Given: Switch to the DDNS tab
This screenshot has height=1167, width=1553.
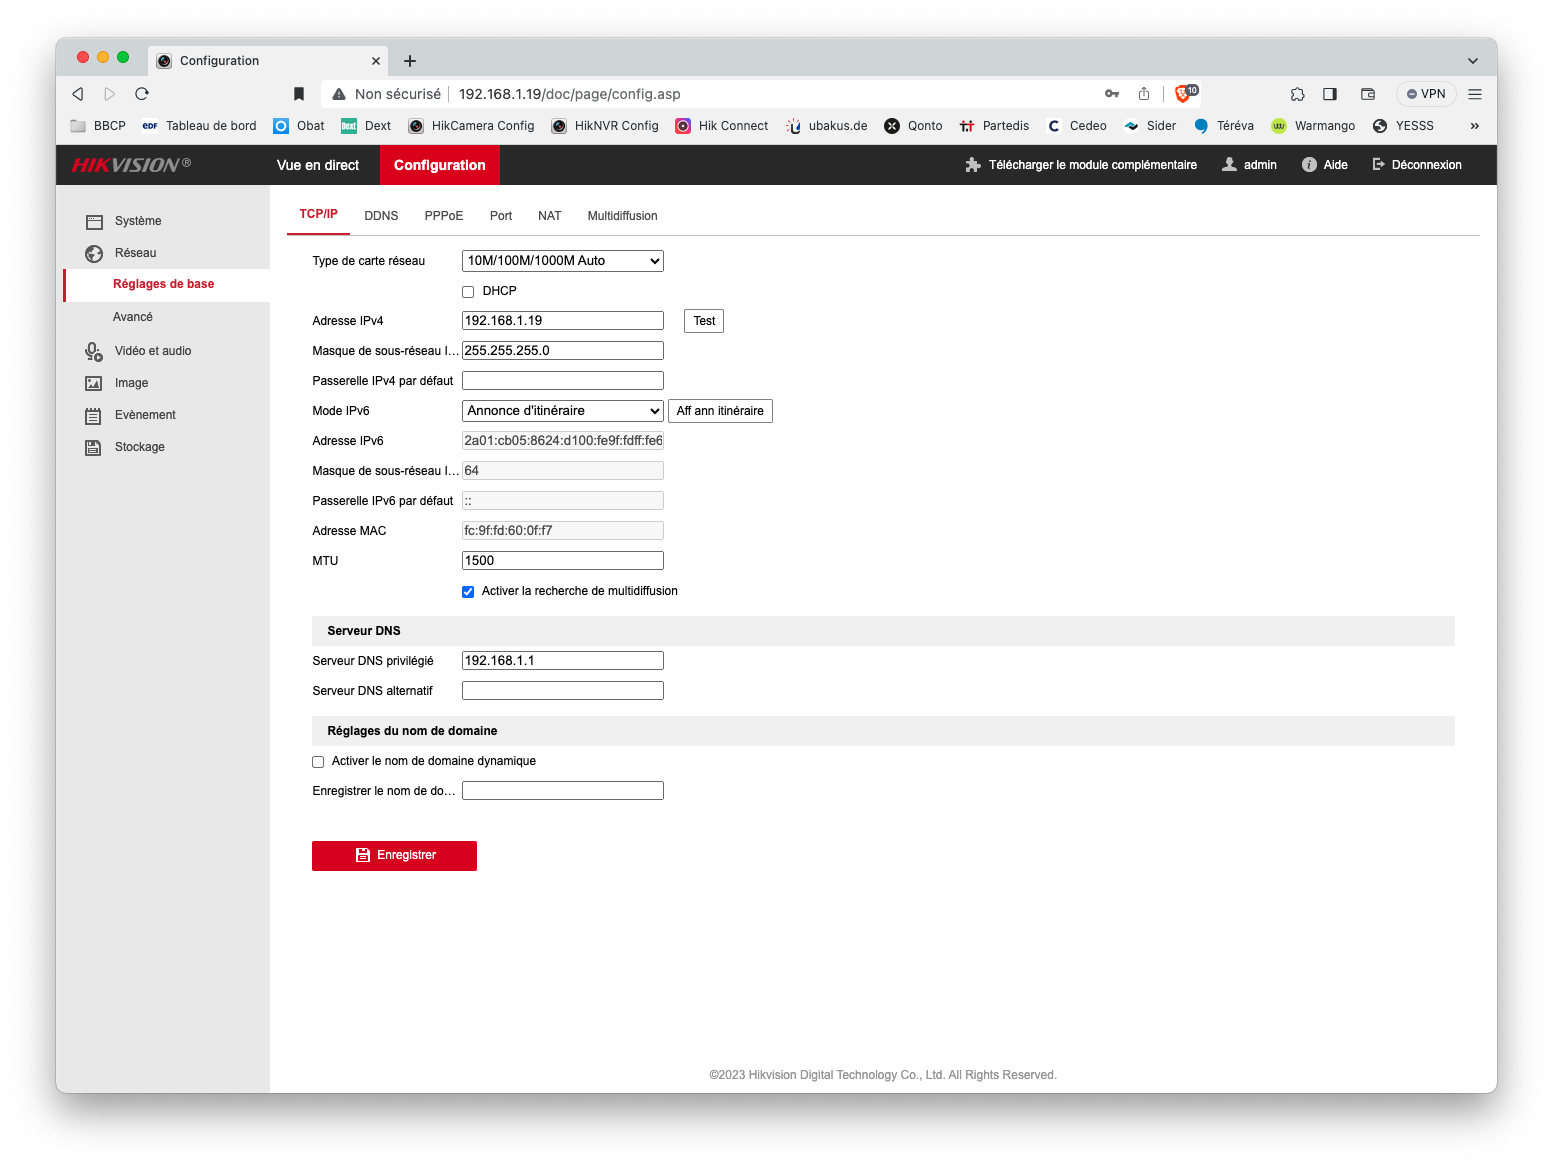Looking at the screenshot, I should (x=381, y=216).
